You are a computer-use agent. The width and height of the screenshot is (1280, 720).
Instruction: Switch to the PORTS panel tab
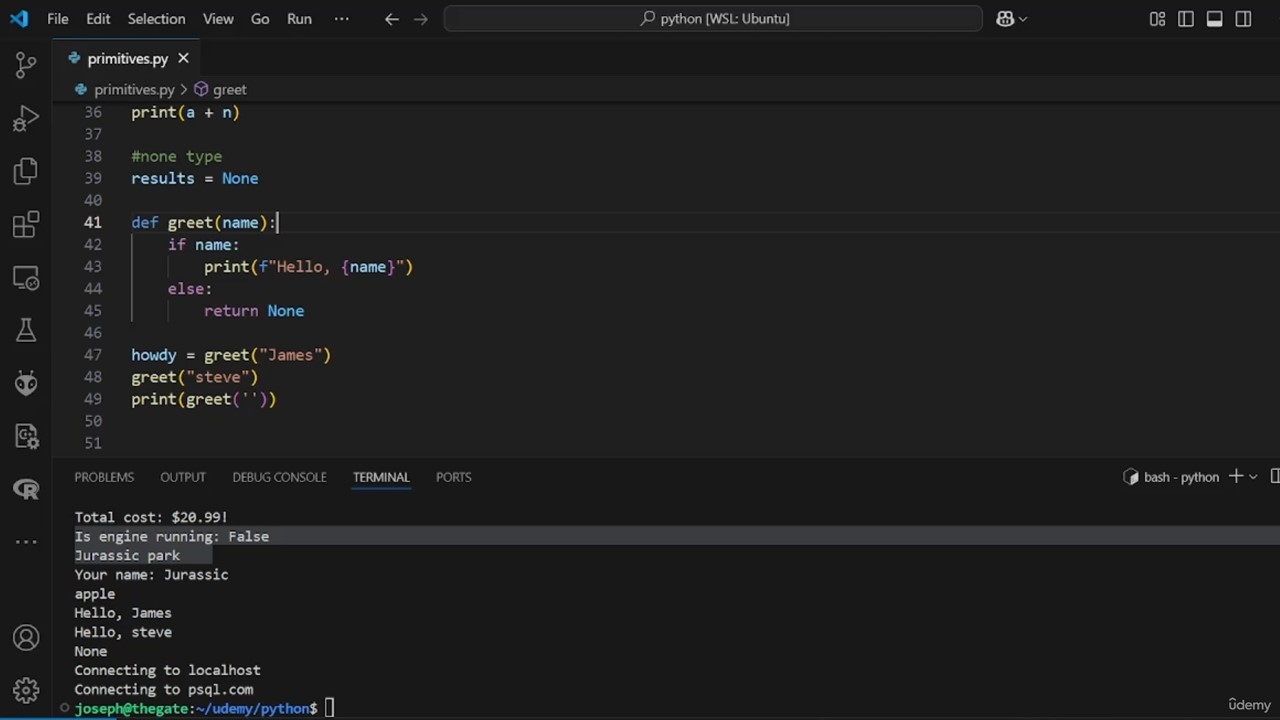453,477
